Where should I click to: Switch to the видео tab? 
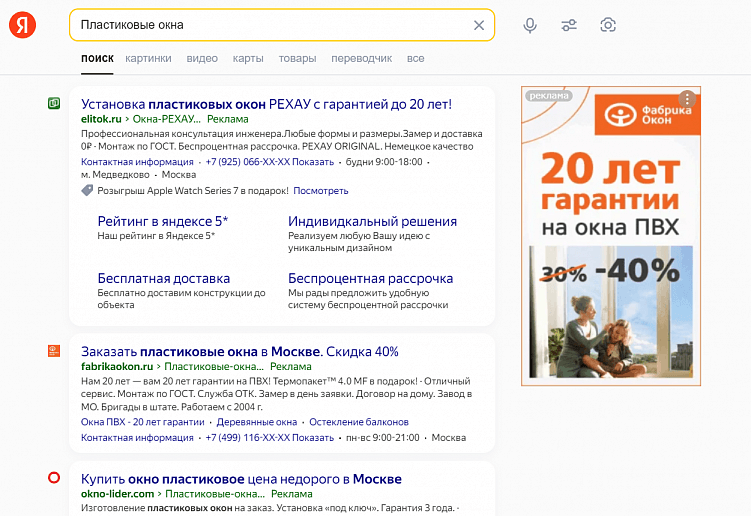[202, 58]
